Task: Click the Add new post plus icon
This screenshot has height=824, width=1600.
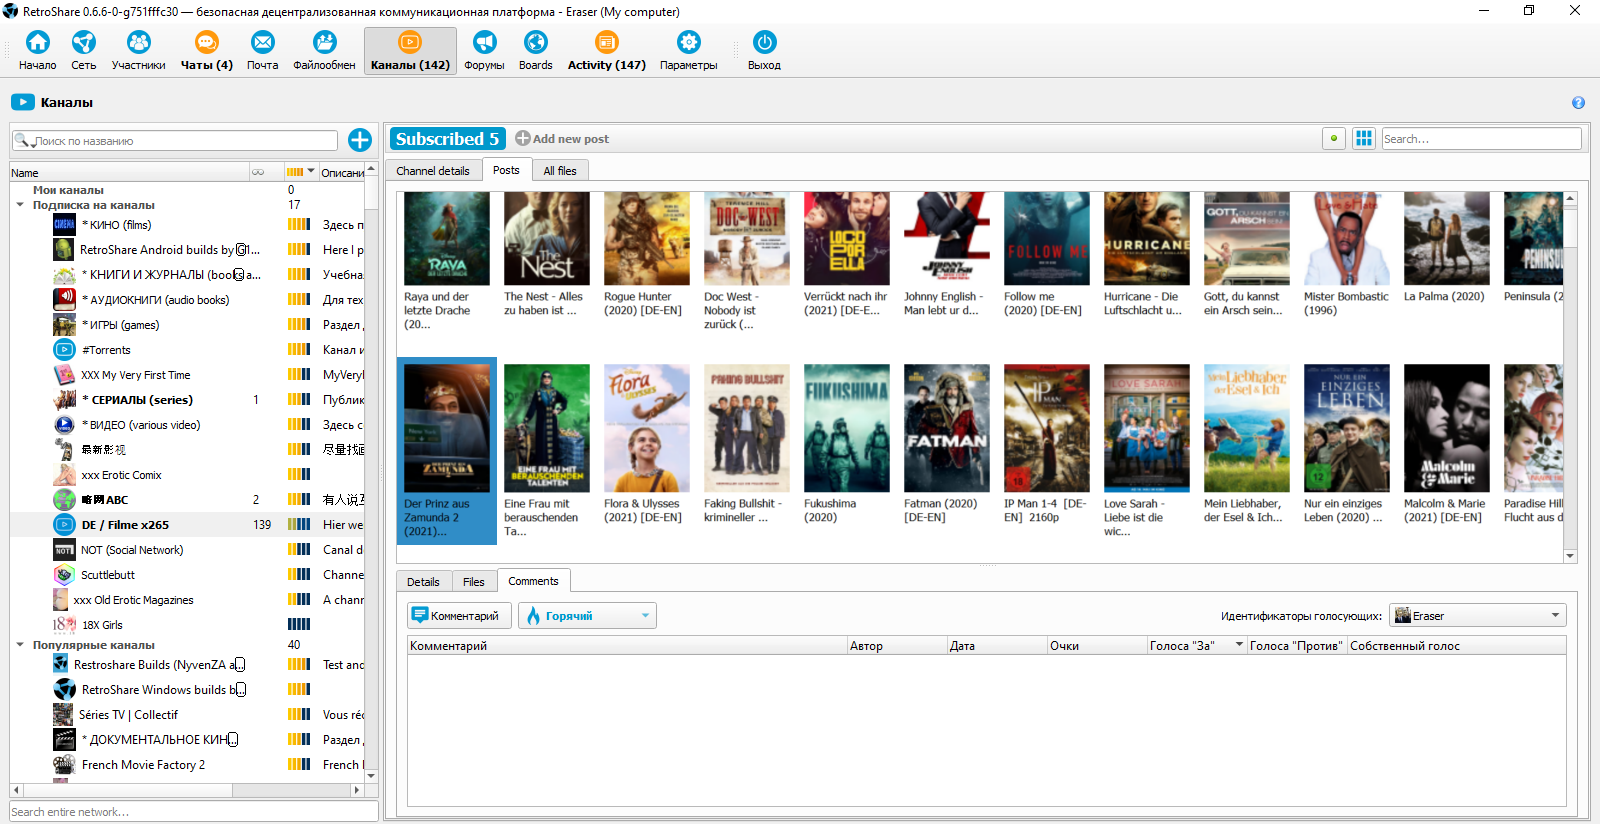Action: click(x=523, y=139)
